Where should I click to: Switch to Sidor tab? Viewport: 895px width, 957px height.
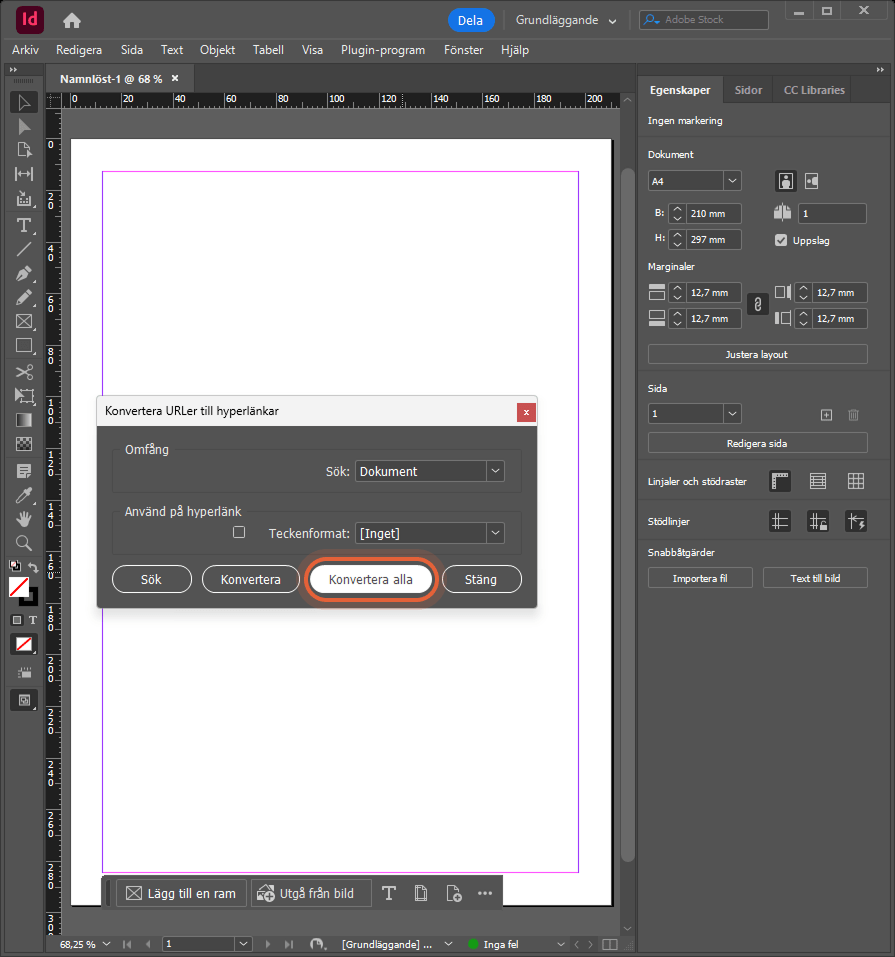tap(748, 90)
